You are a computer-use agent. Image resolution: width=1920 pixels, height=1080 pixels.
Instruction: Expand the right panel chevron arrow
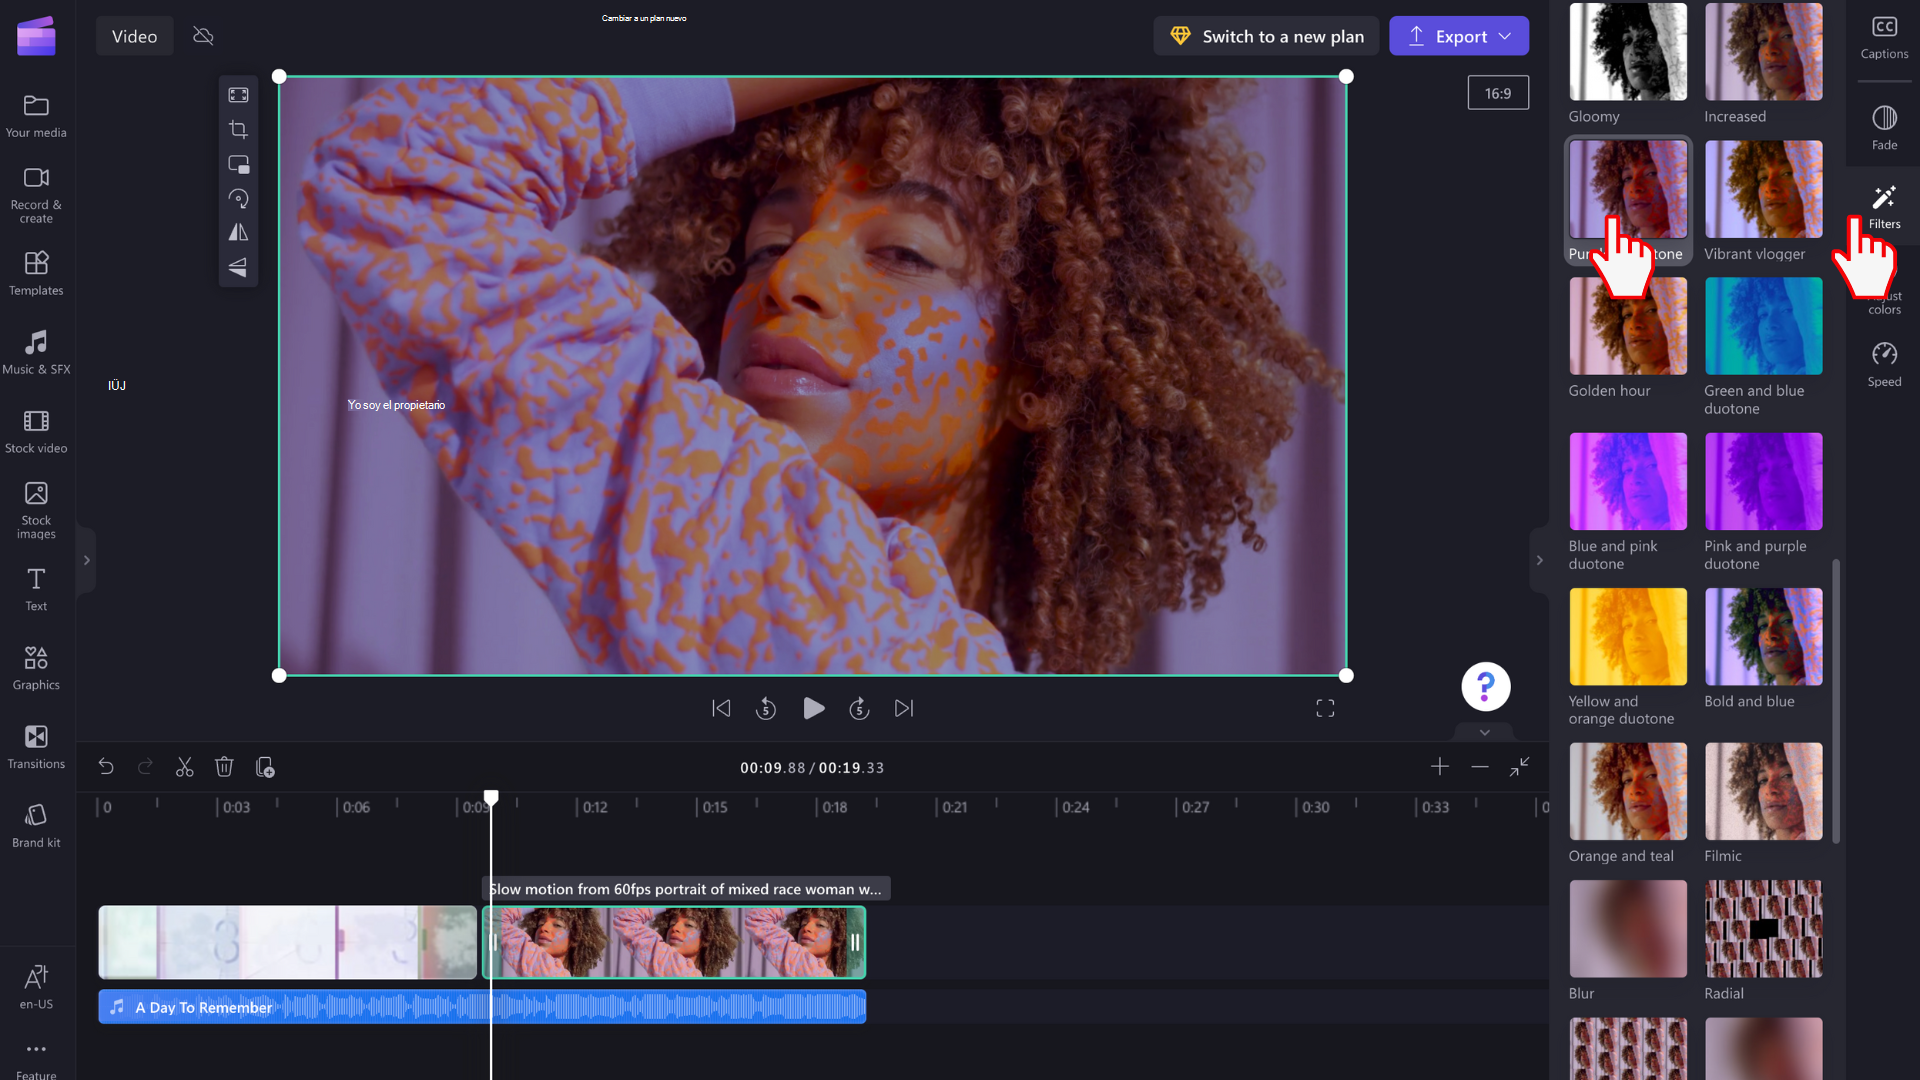1540,560
